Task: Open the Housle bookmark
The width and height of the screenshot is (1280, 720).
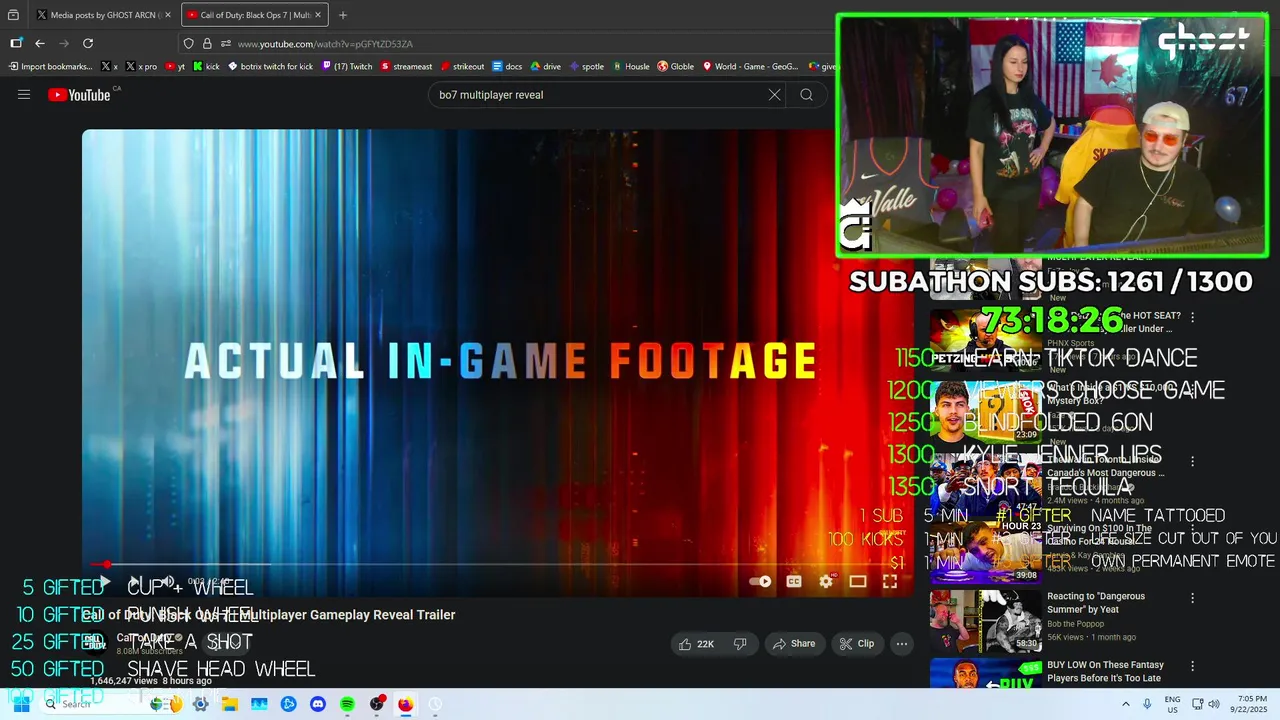Action: (x=631, y=67)
